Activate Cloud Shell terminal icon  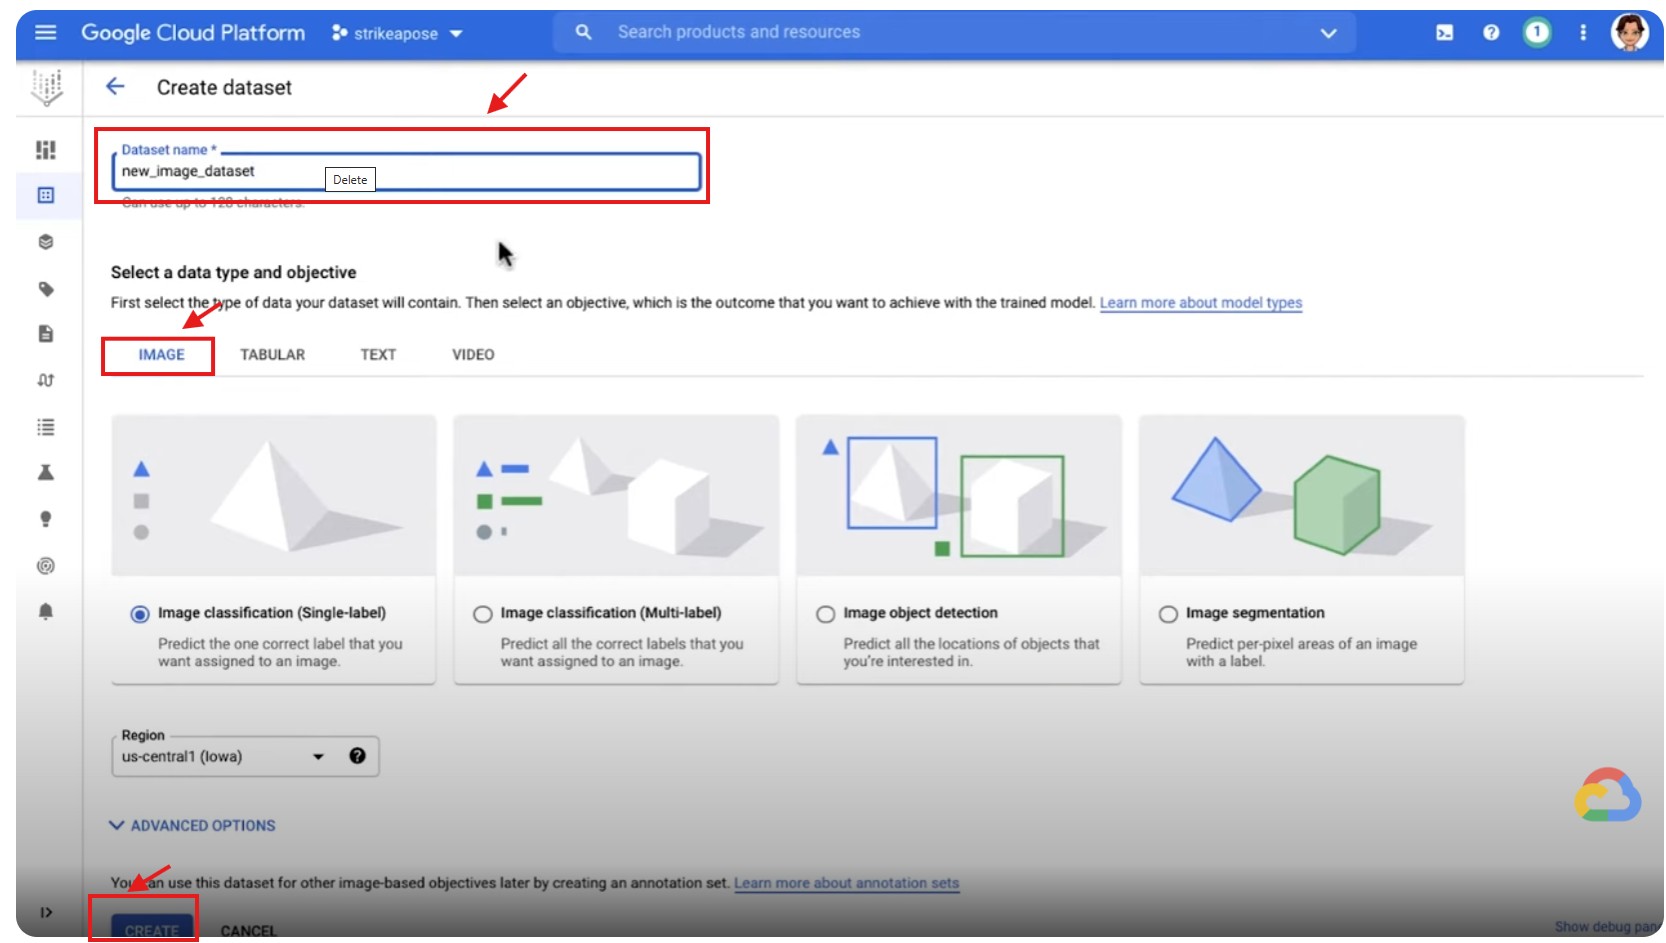[x=1444, y=33]
